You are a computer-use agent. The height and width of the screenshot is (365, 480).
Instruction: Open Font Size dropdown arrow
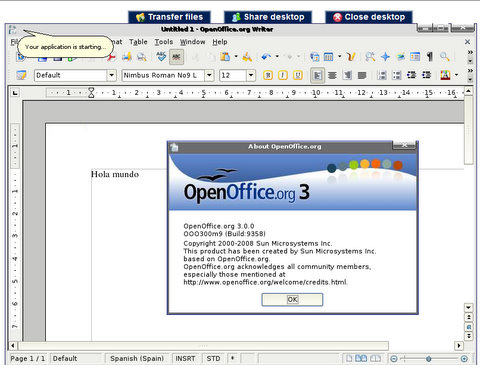pos(251,75)
